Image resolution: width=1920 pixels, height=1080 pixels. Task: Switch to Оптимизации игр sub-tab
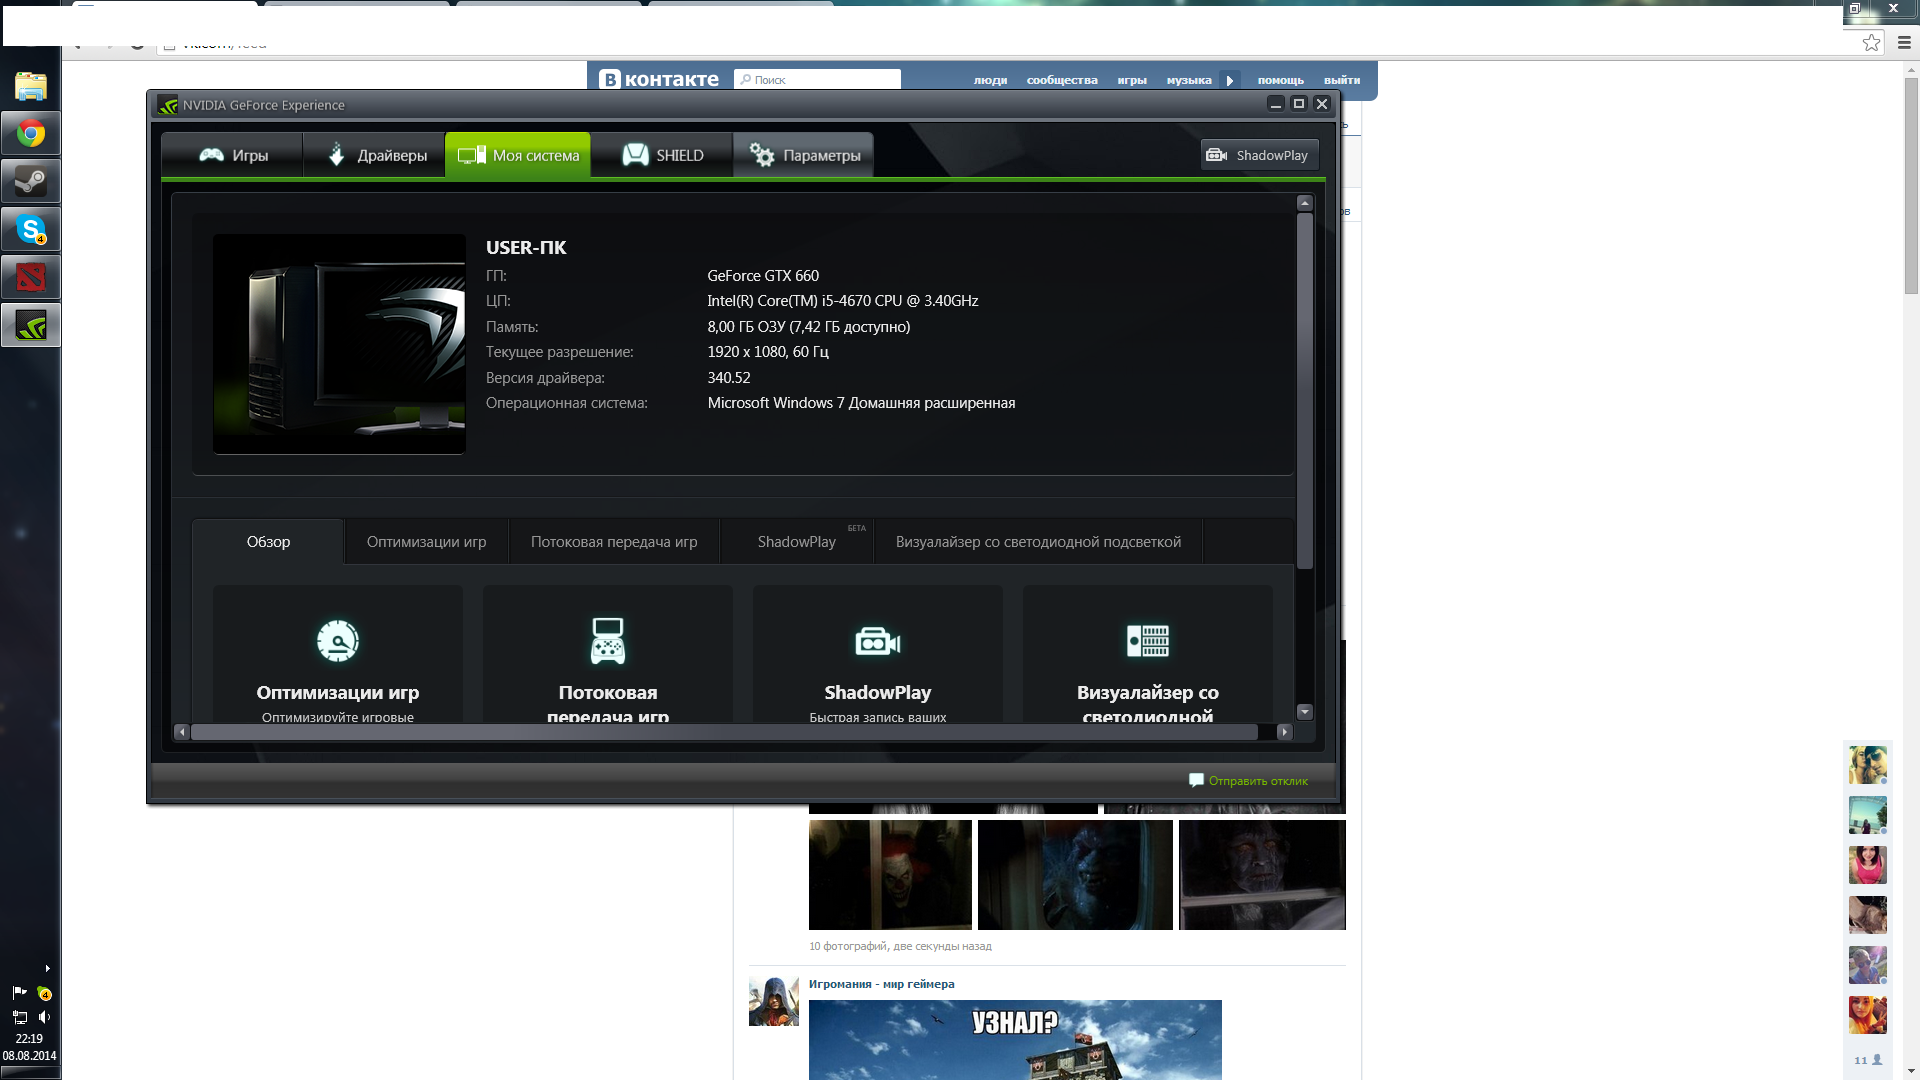coord(426,542)
